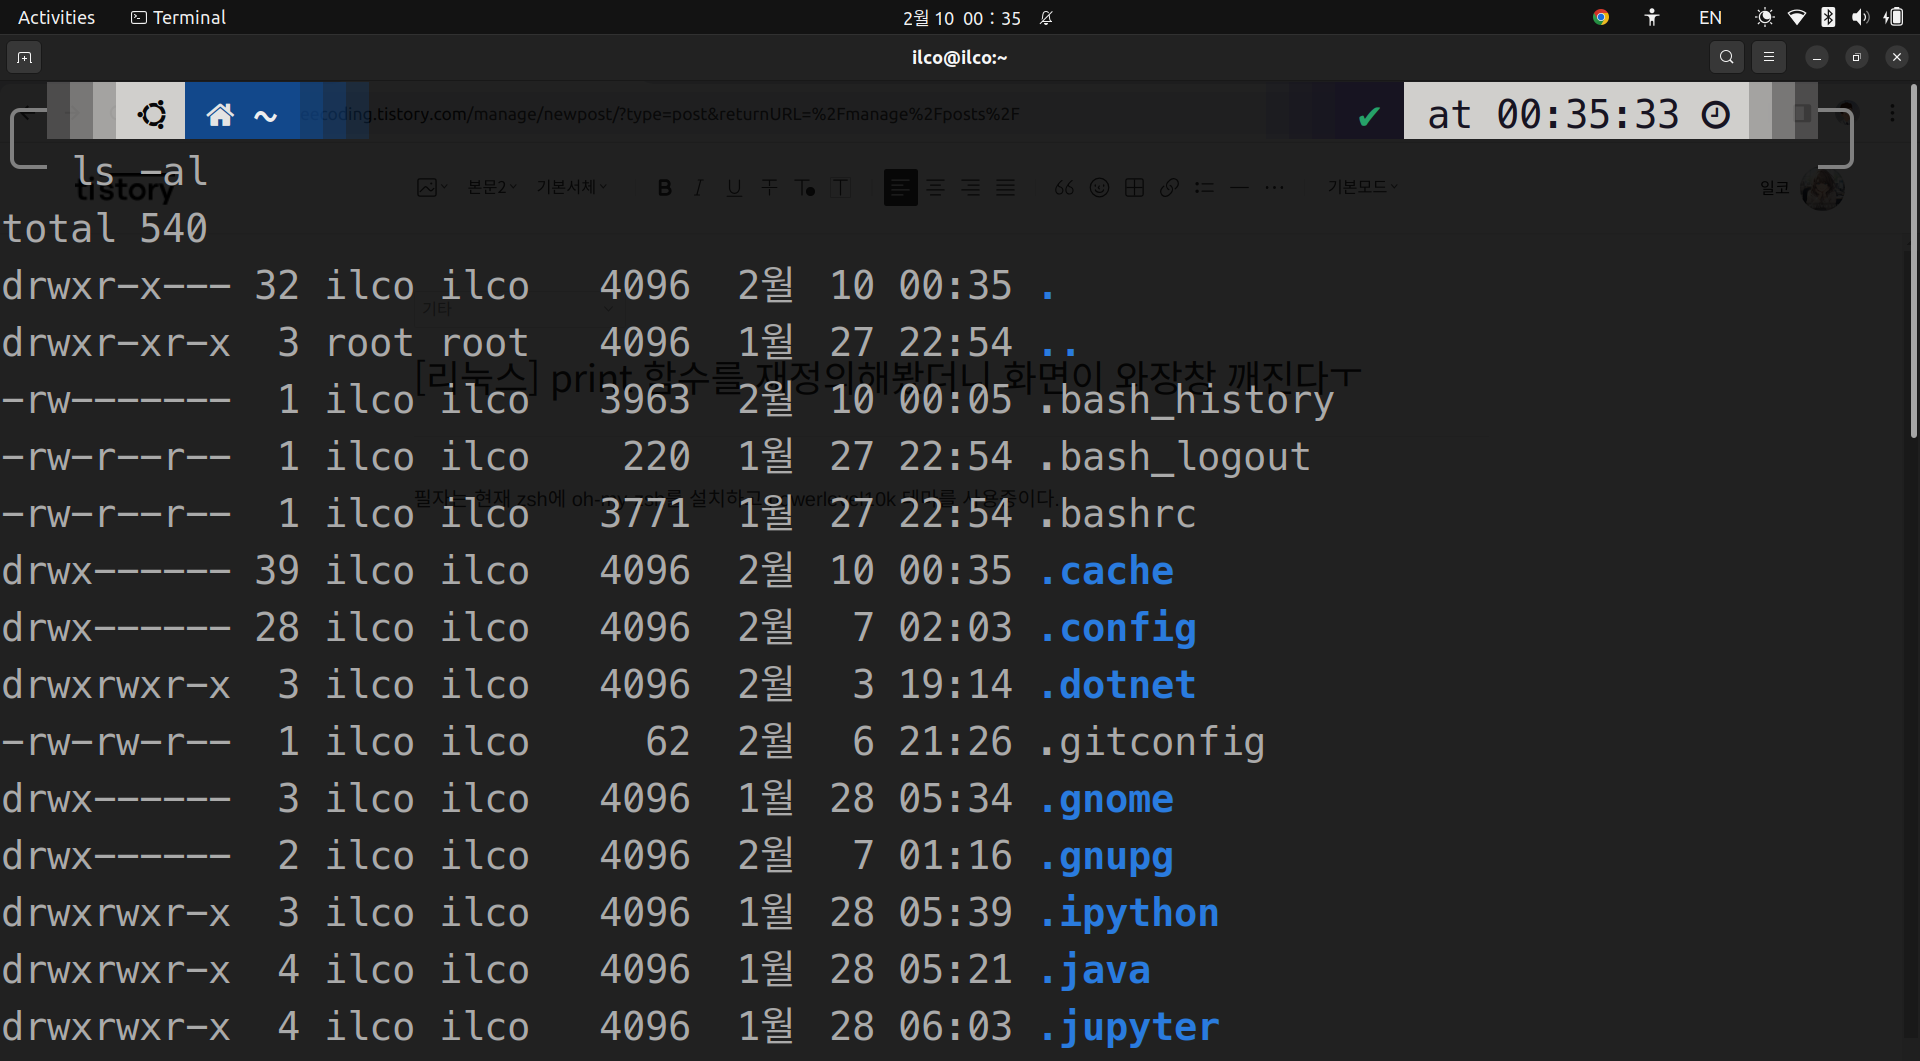Viewport: 1920px width, 1061px height.
Task: Click the .gitconfig file name
Action: tap(1151, 742)
